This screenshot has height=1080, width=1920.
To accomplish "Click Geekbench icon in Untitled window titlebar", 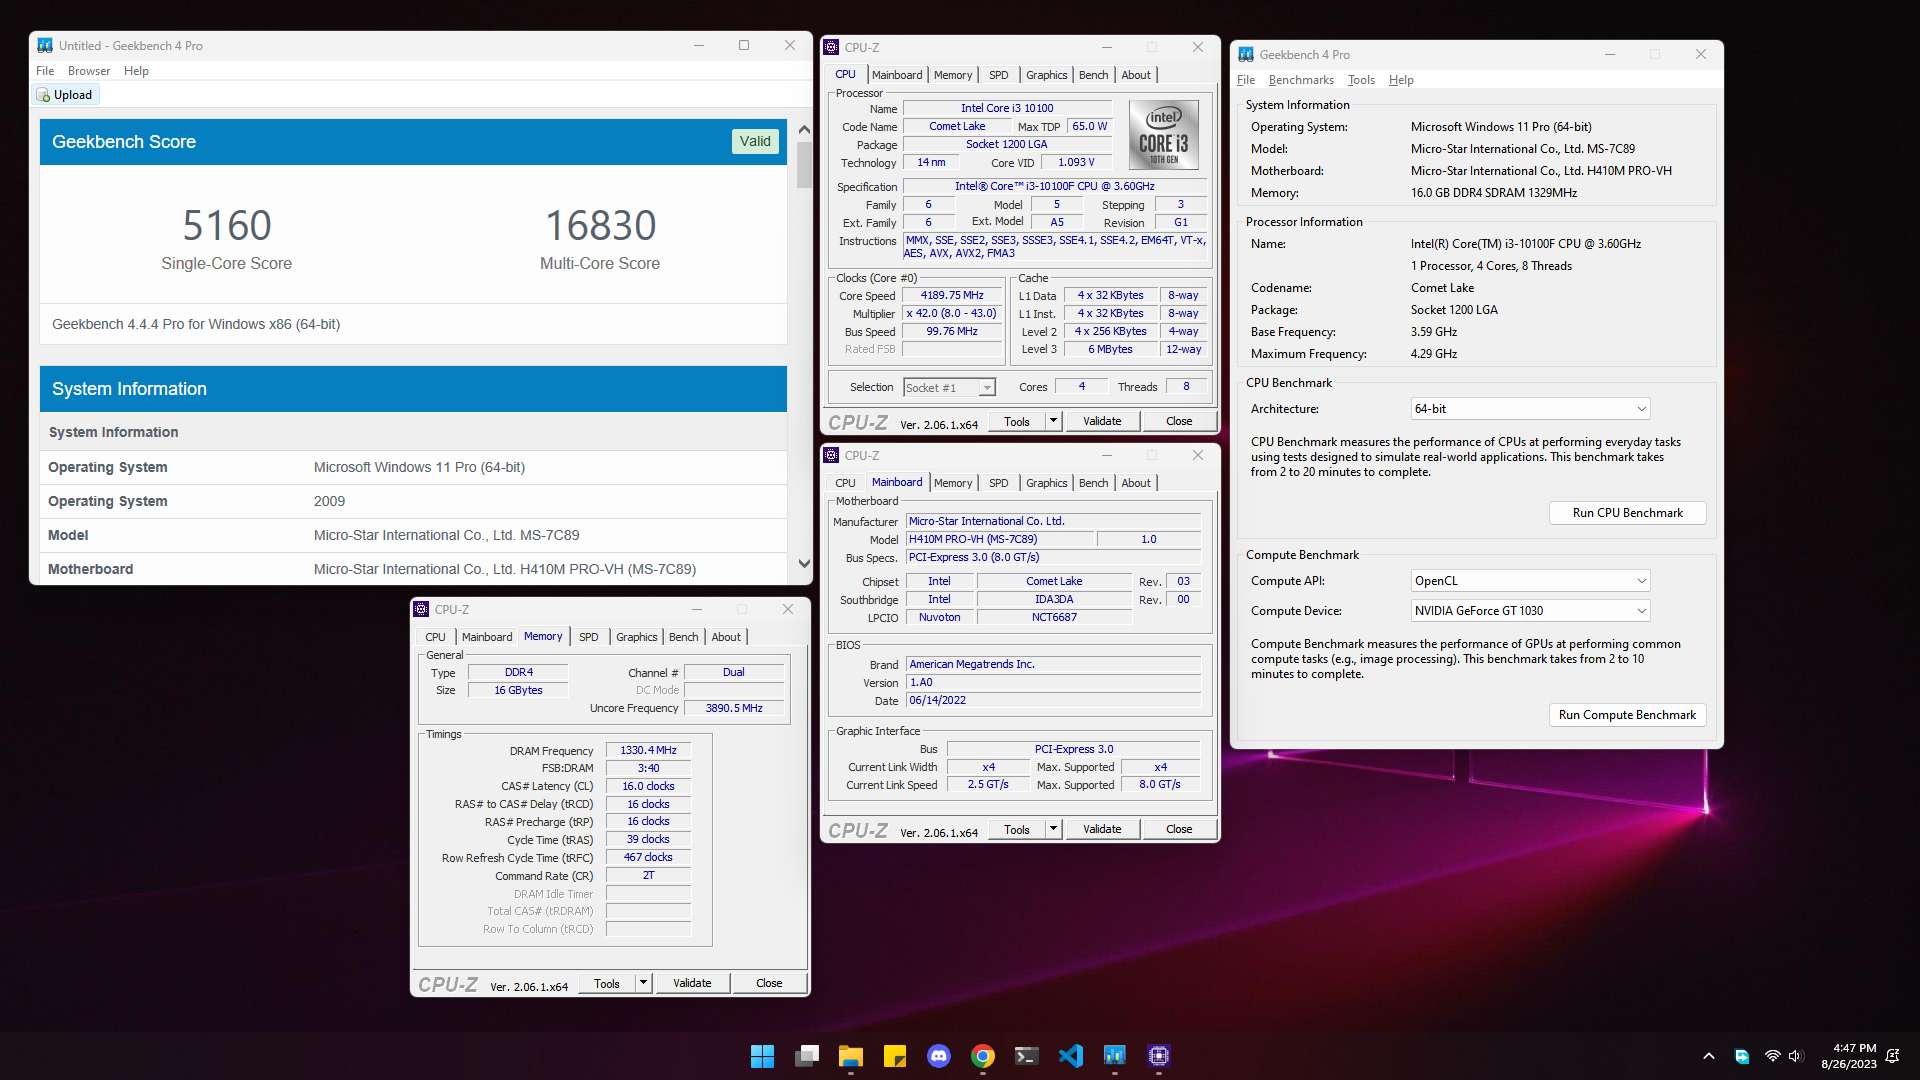I will [x=45, y=46].
